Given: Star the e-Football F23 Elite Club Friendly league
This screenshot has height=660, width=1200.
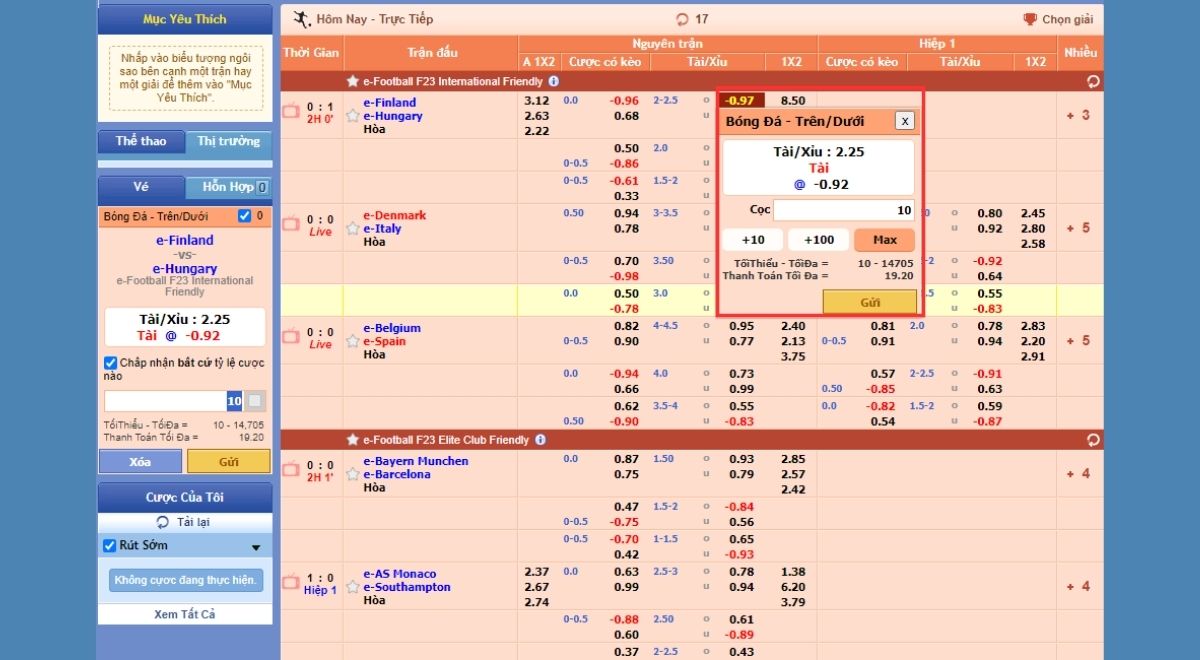Looking at the screenshot, I should point(352,440).
